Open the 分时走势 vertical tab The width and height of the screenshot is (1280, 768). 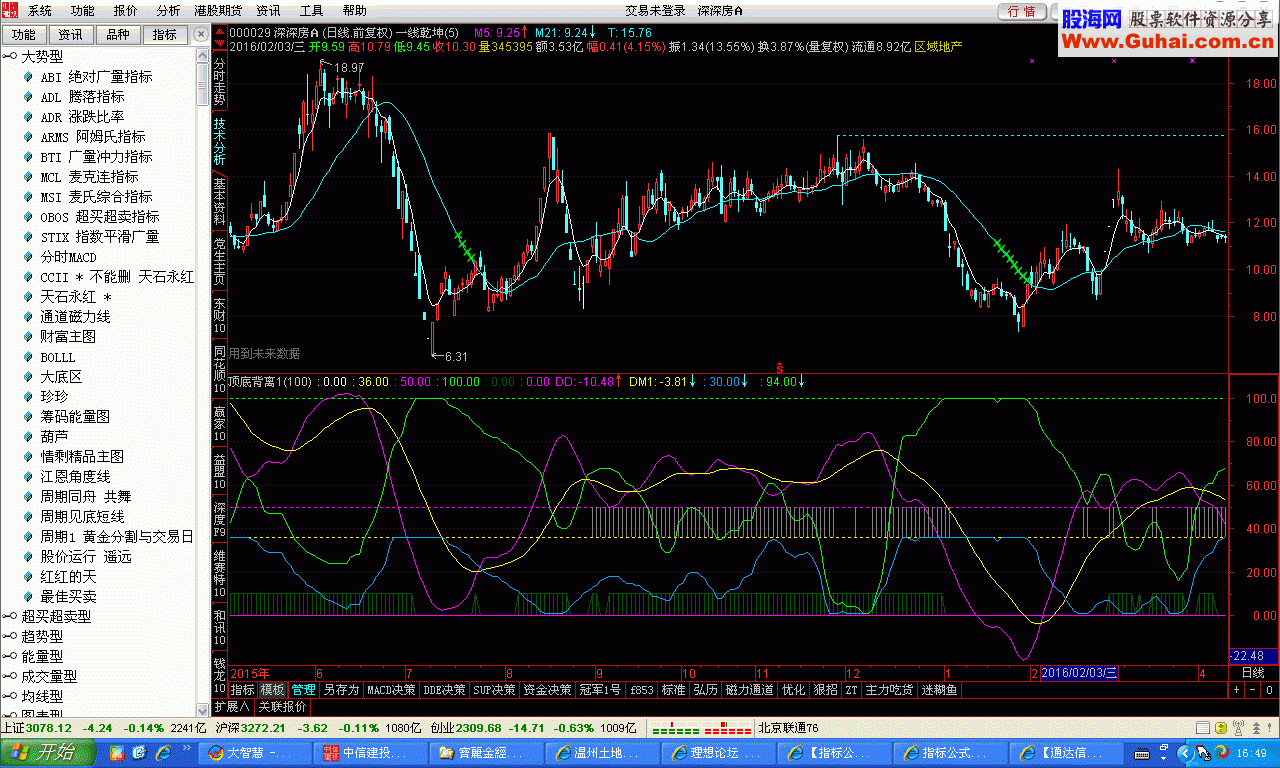click(220, 83)
